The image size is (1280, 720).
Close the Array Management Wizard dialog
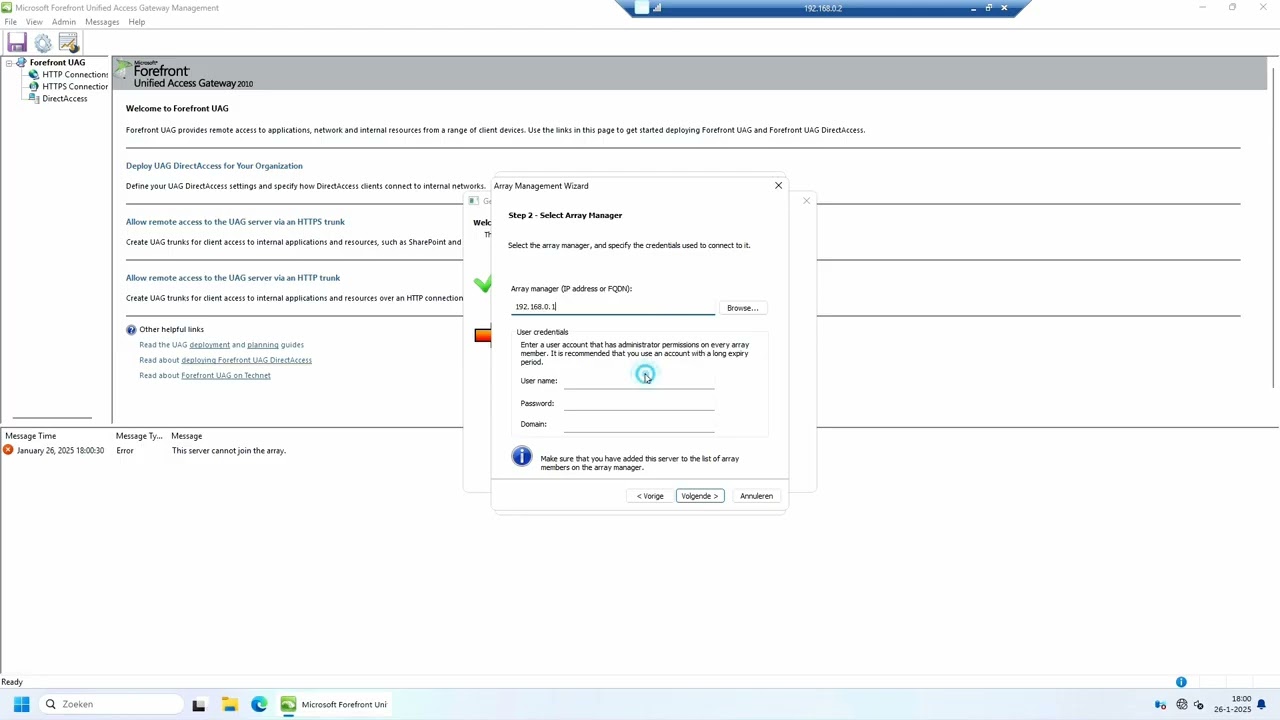tap(778, 185)
